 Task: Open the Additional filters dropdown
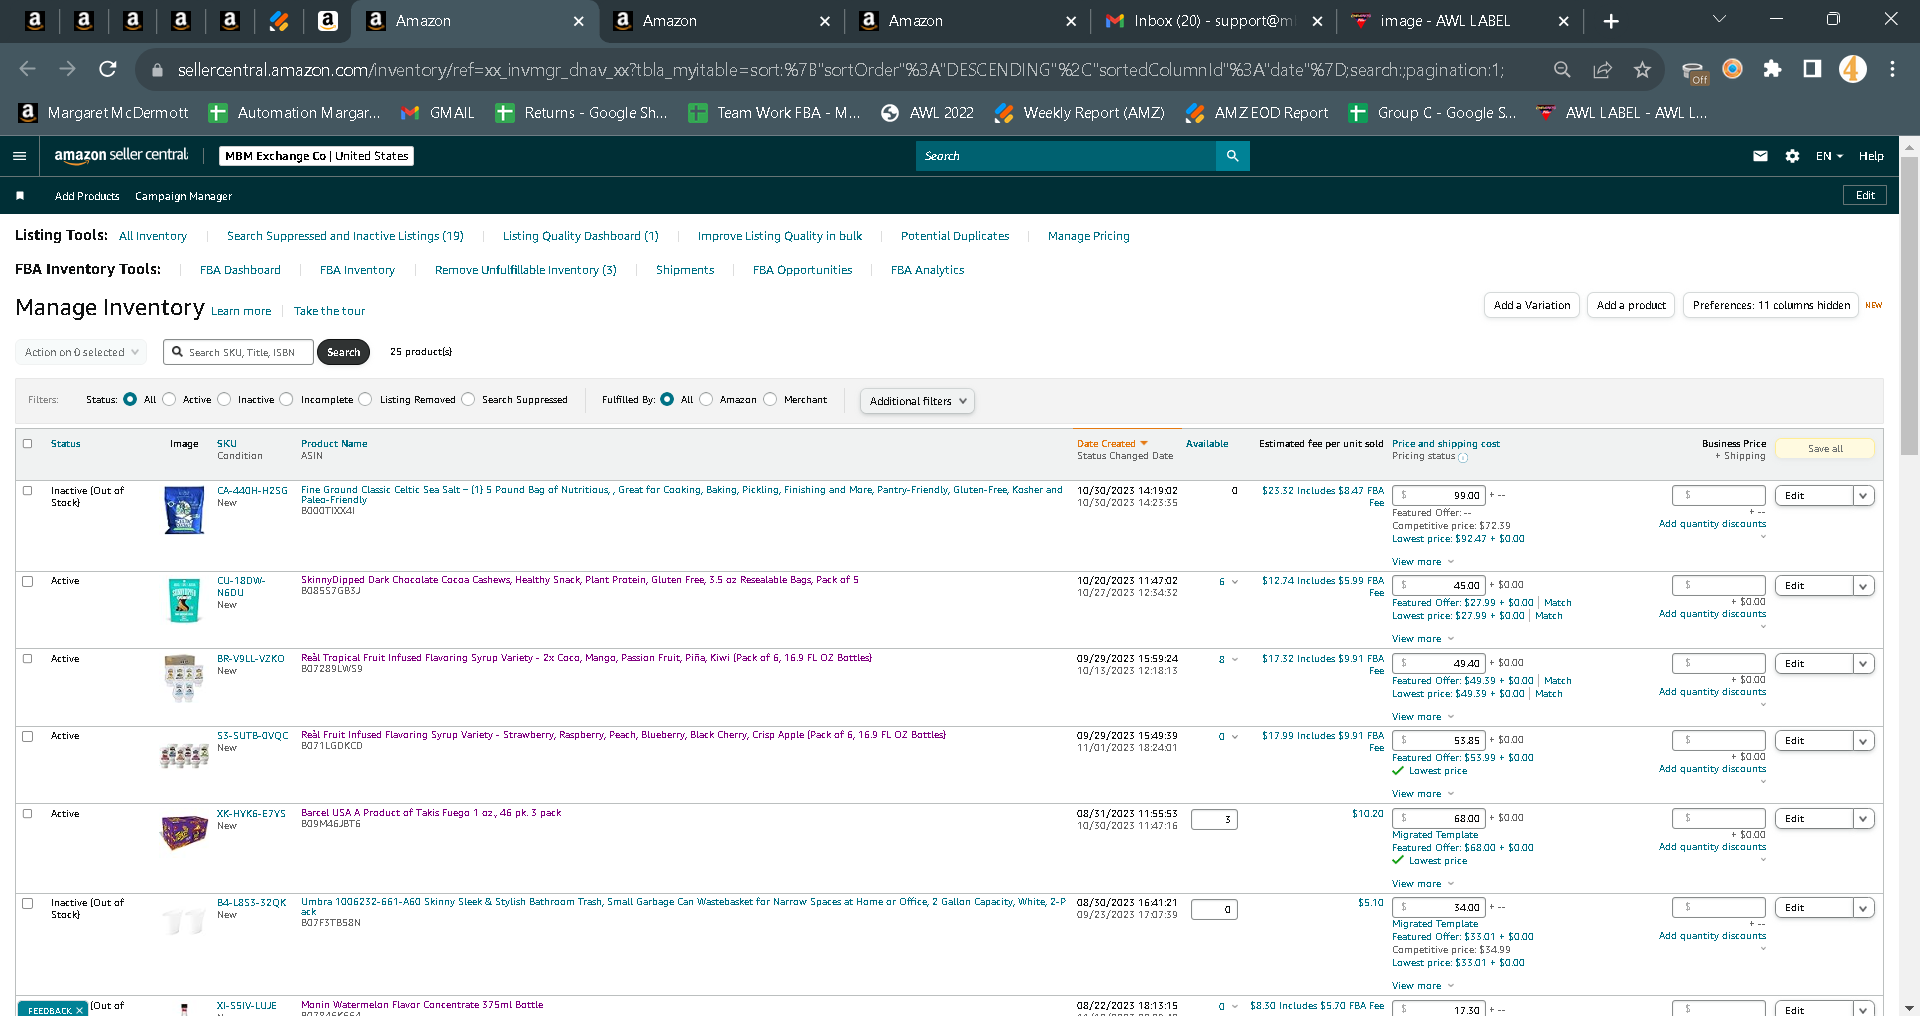tap(917, 401)
